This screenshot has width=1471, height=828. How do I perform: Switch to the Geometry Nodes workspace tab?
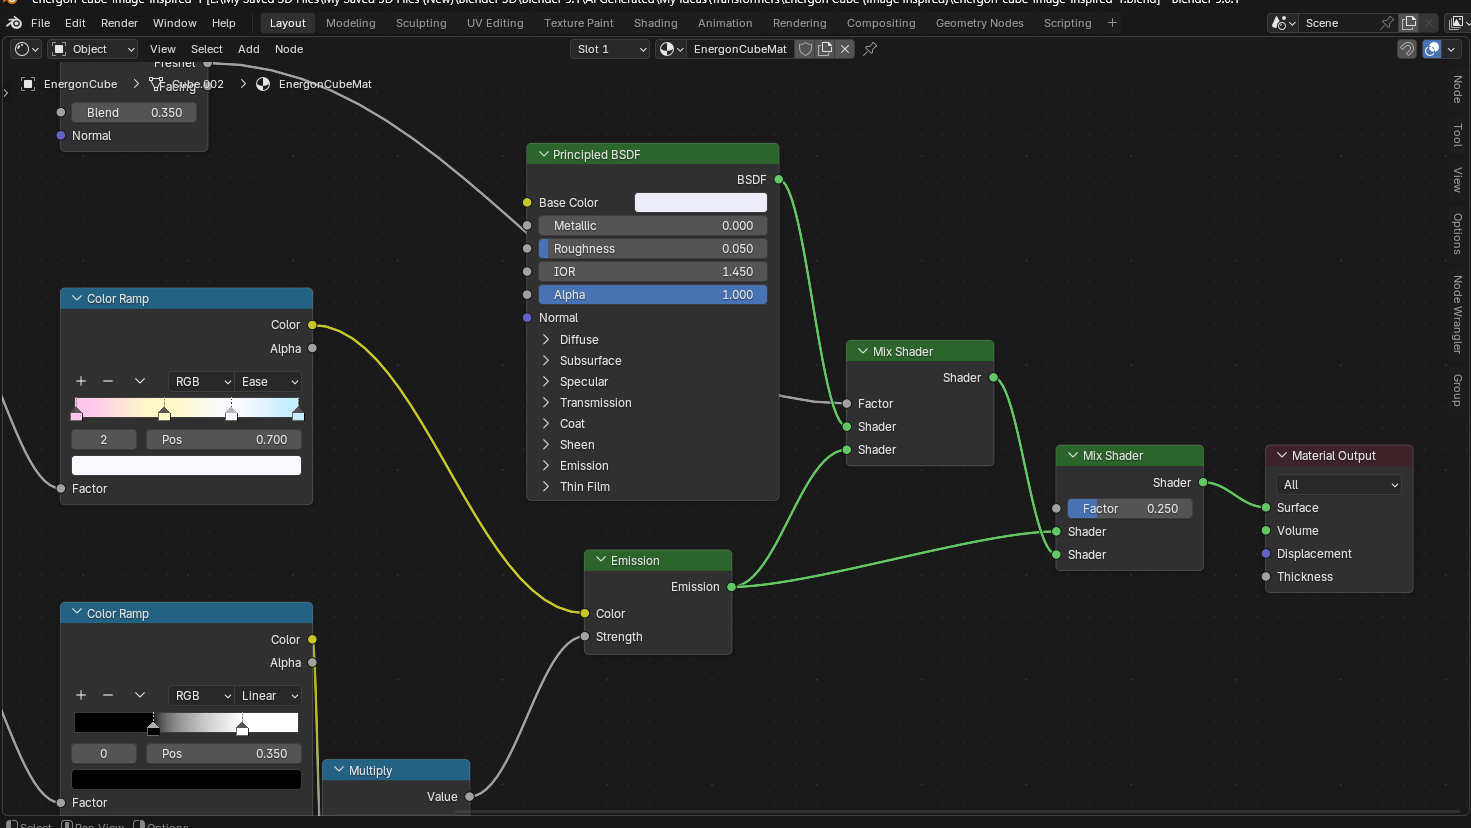[x=979, y=23]
